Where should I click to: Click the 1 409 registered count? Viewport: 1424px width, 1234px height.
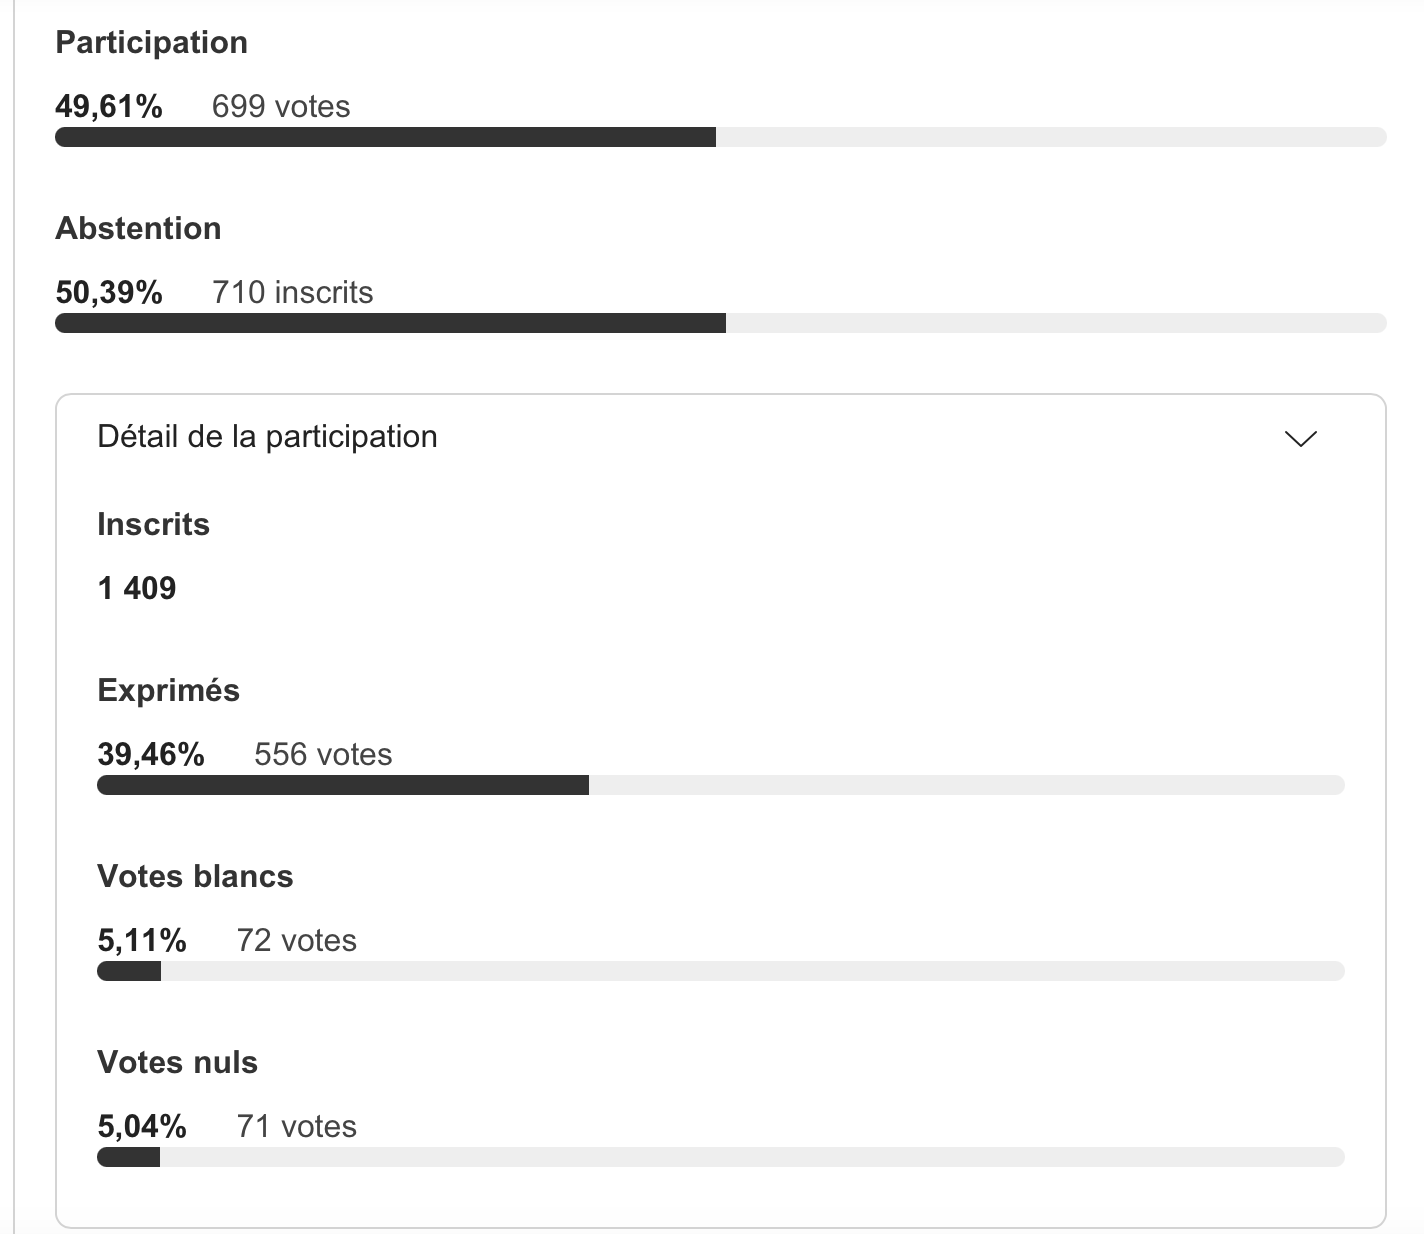coord(136,588)
